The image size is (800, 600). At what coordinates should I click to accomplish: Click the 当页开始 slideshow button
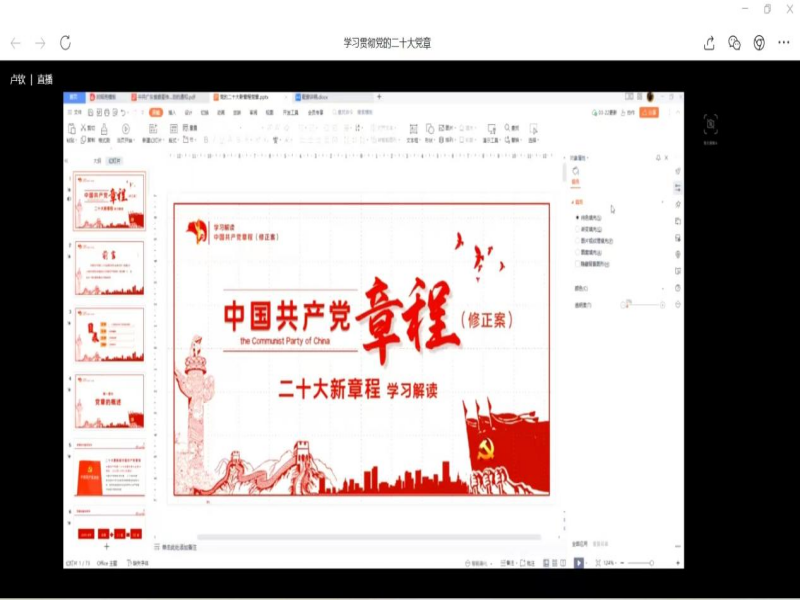(126, 133)
